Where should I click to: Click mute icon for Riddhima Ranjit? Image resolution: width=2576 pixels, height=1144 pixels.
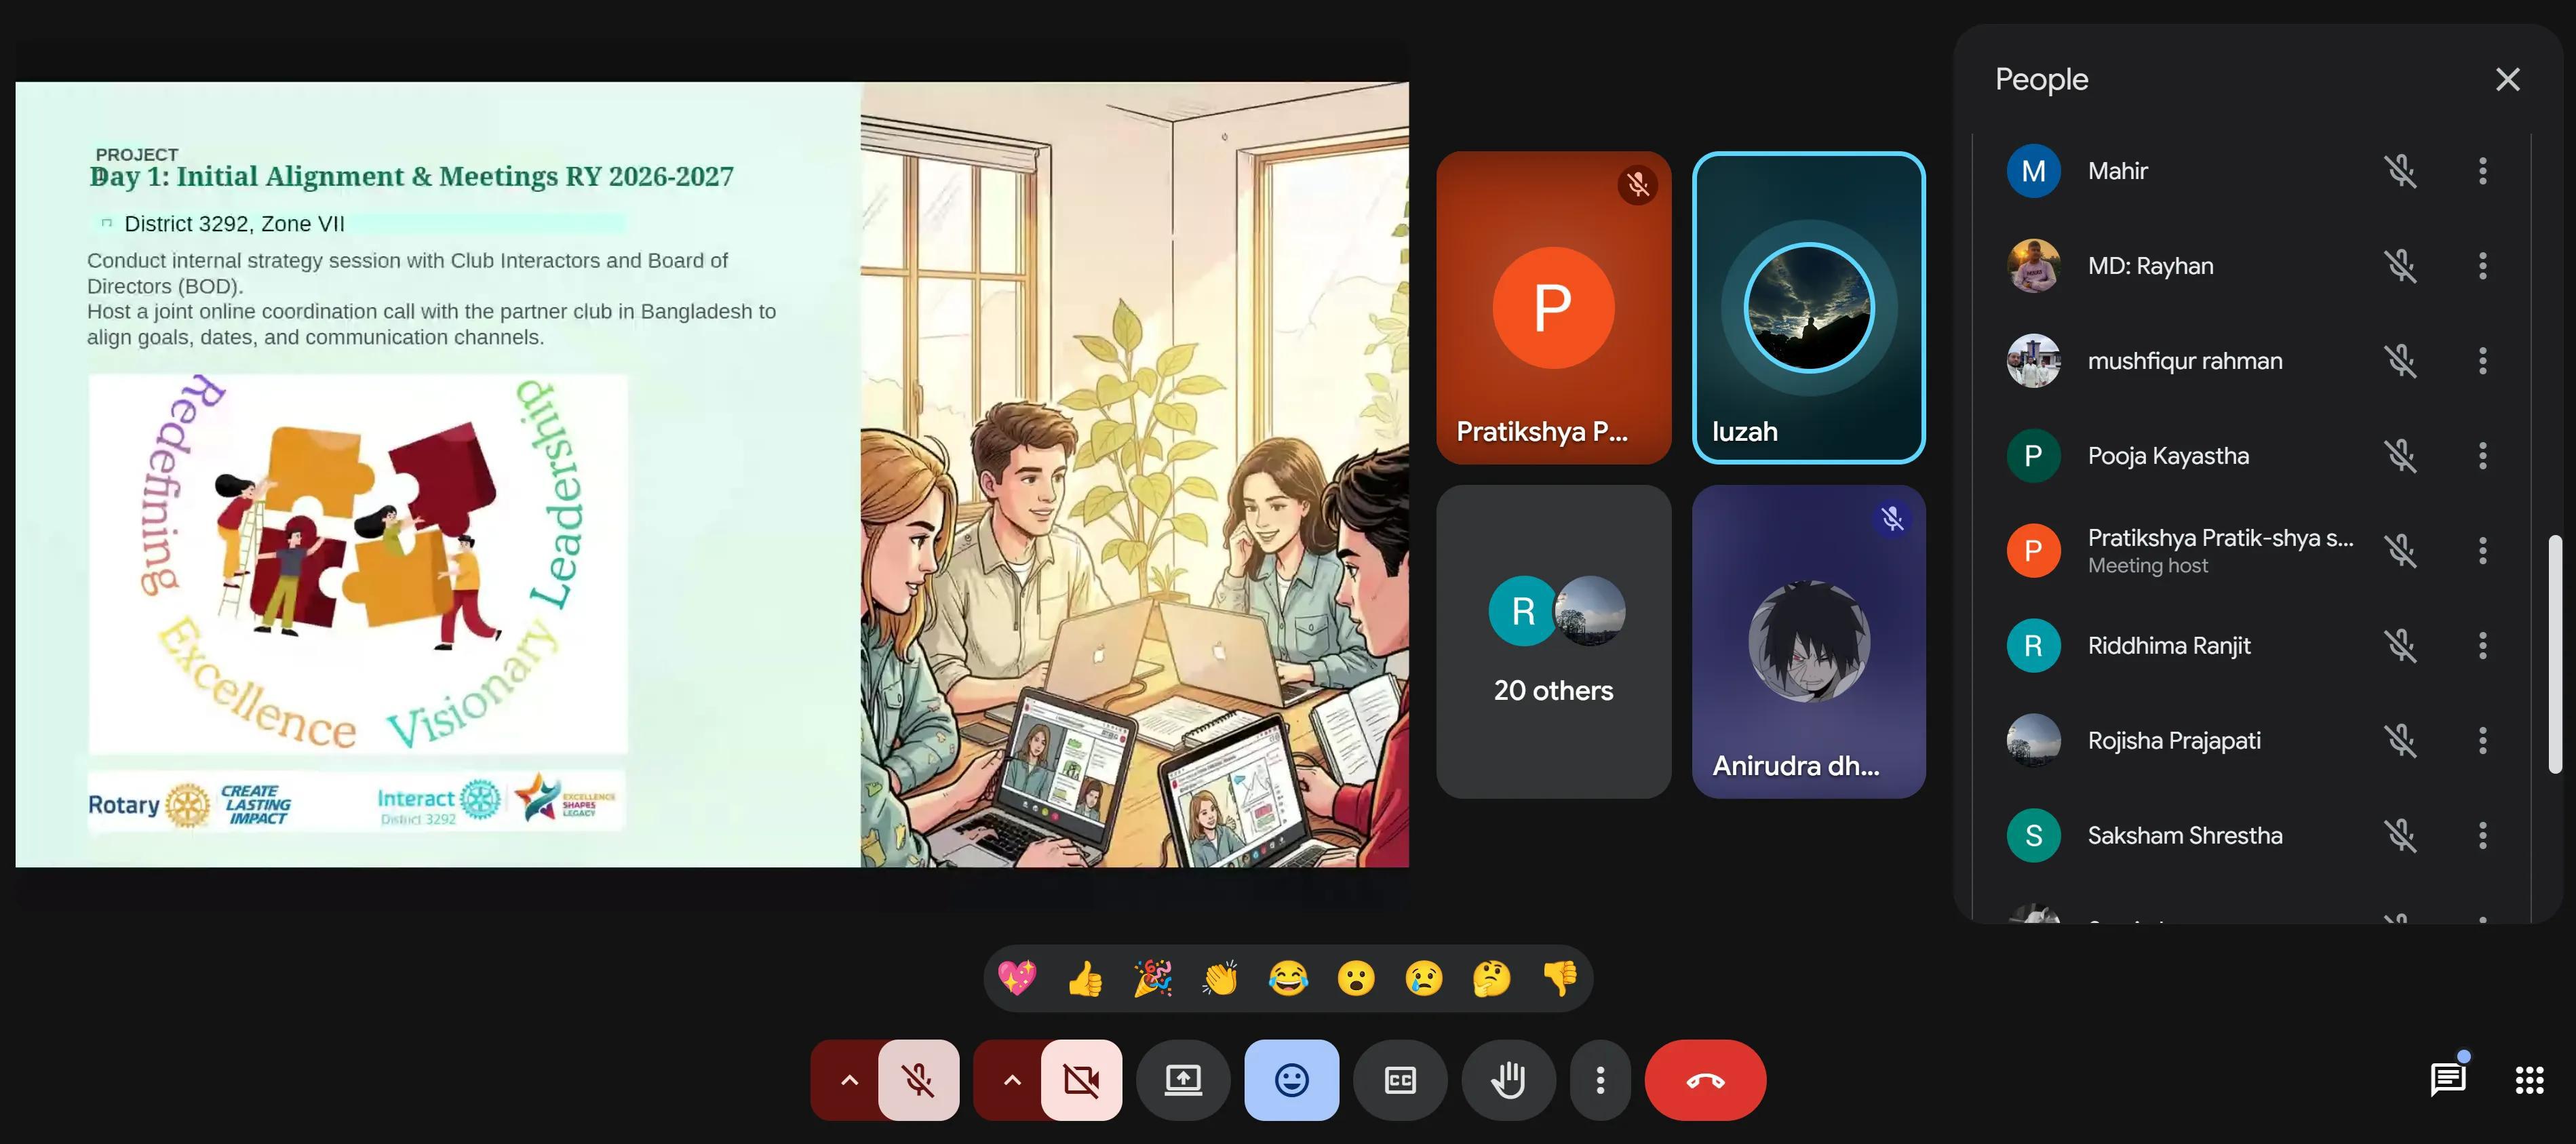(2400, 646)
